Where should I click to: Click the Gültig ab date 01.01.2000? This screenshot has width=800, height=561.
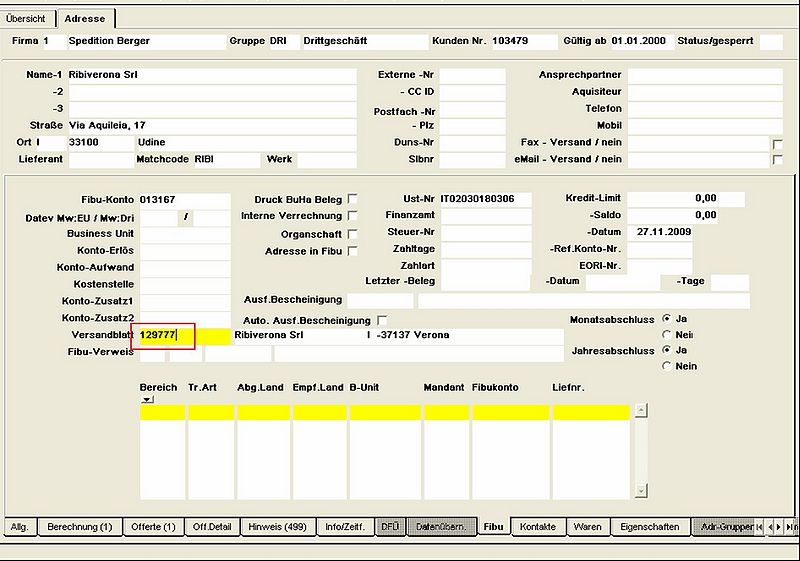[x=642, y=41]
